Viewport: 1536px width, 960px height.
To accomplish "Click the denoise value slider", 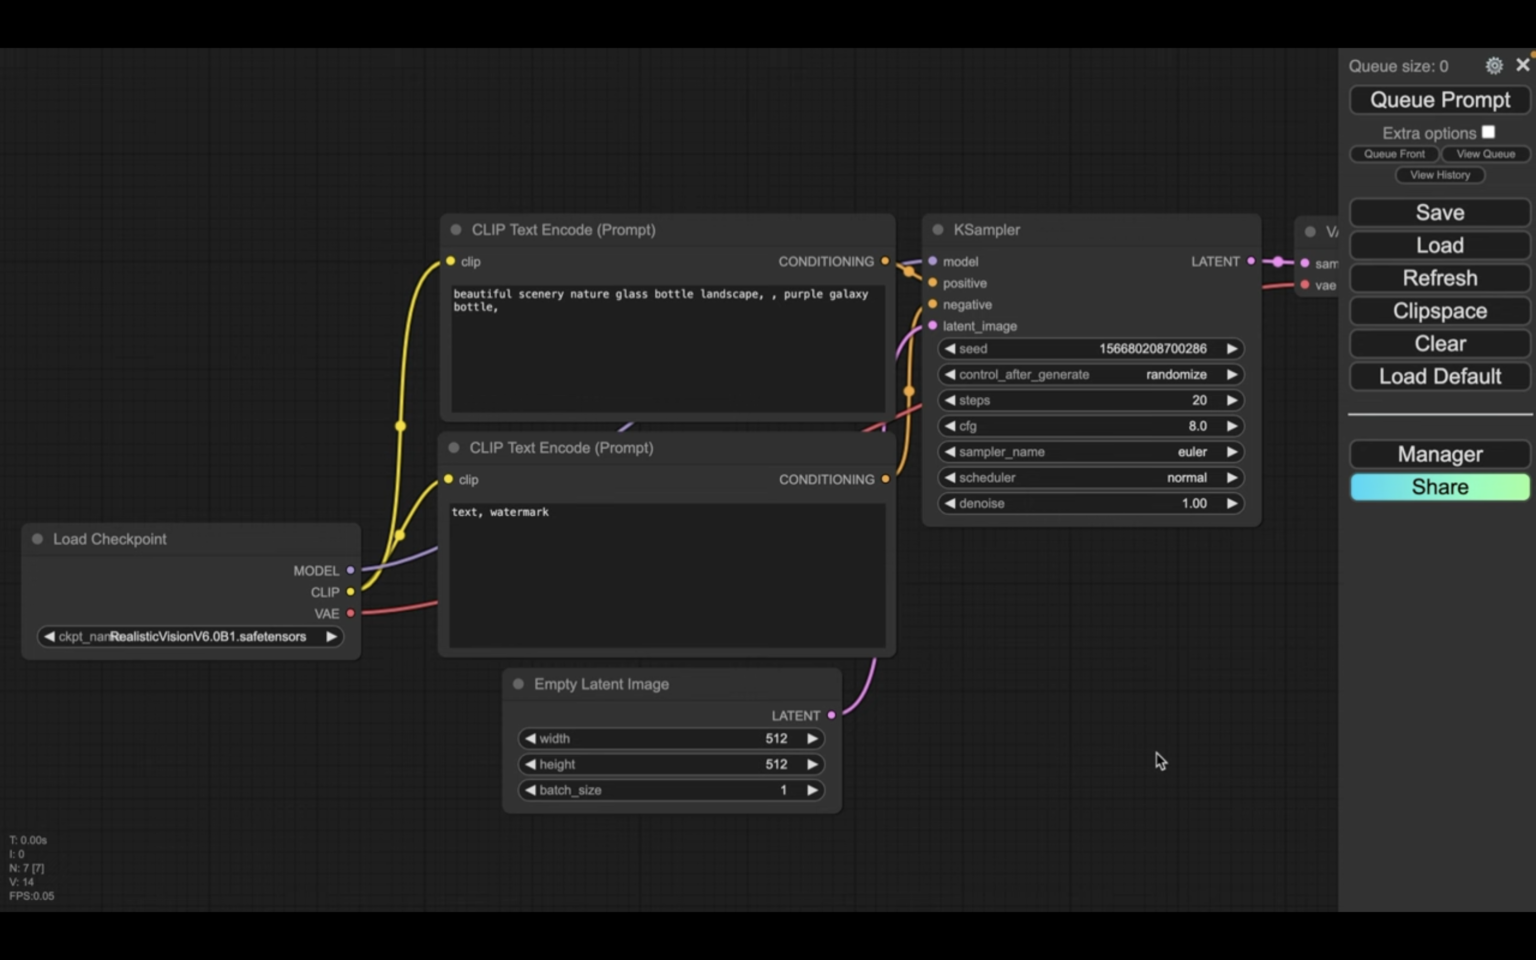I will tap(1090, 504).
